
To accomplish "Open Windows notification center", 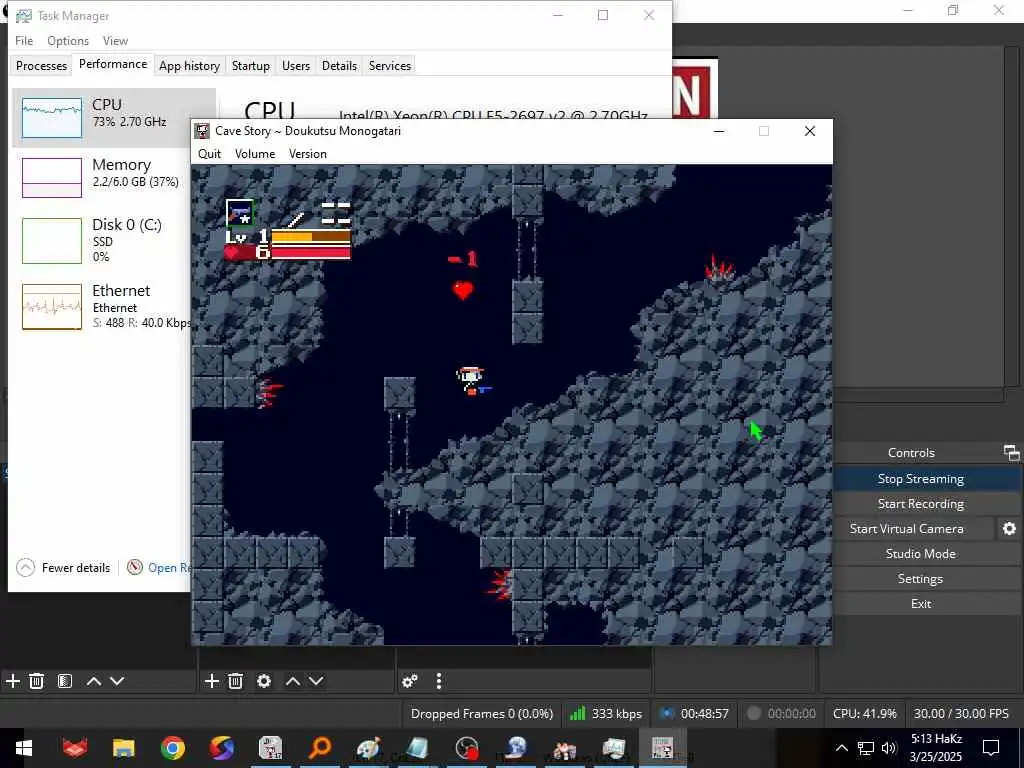I will tap(991, 748).
